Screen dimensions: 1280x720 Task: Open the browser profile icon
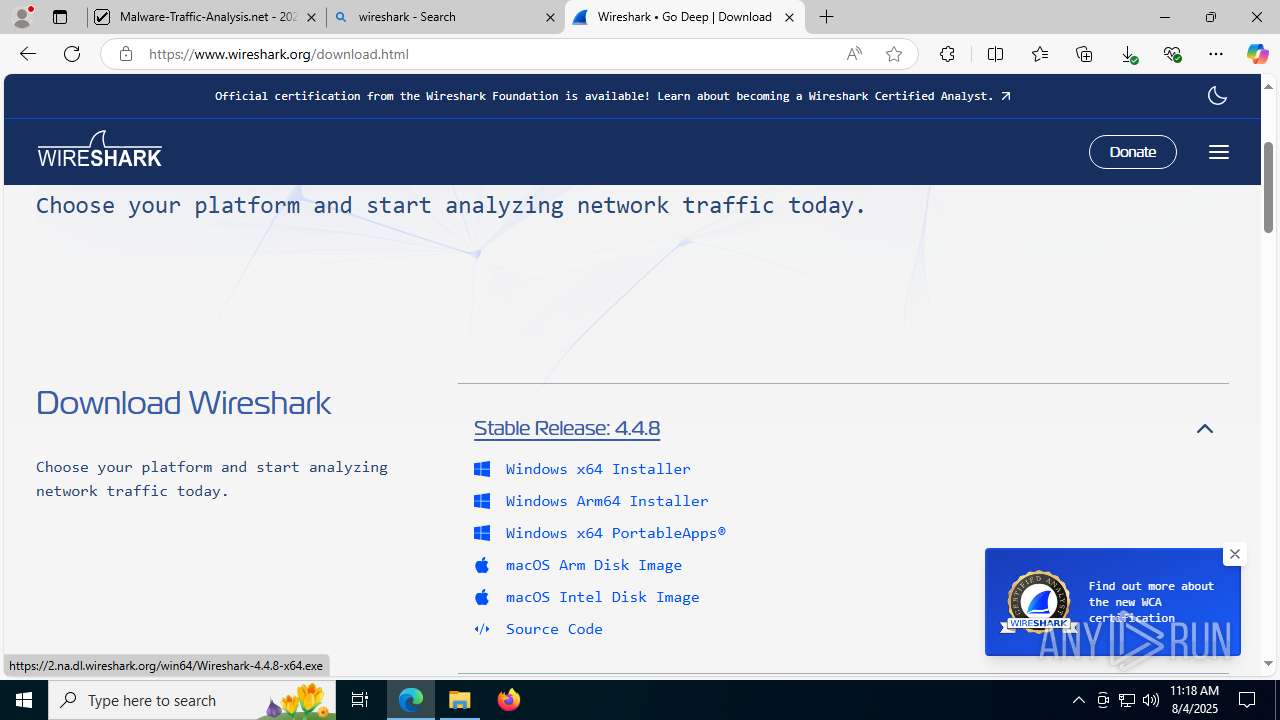22,17
